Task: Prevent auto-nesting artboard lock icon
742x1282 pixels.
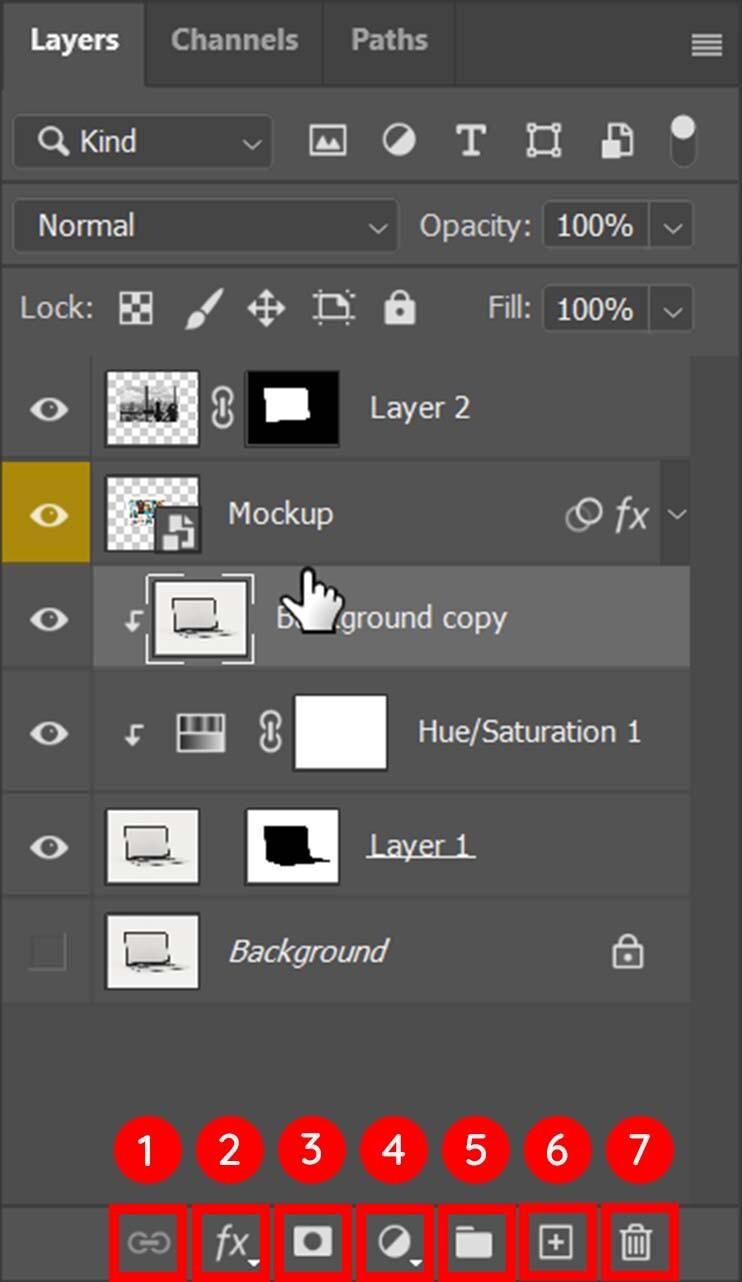Action: [333, 308]
